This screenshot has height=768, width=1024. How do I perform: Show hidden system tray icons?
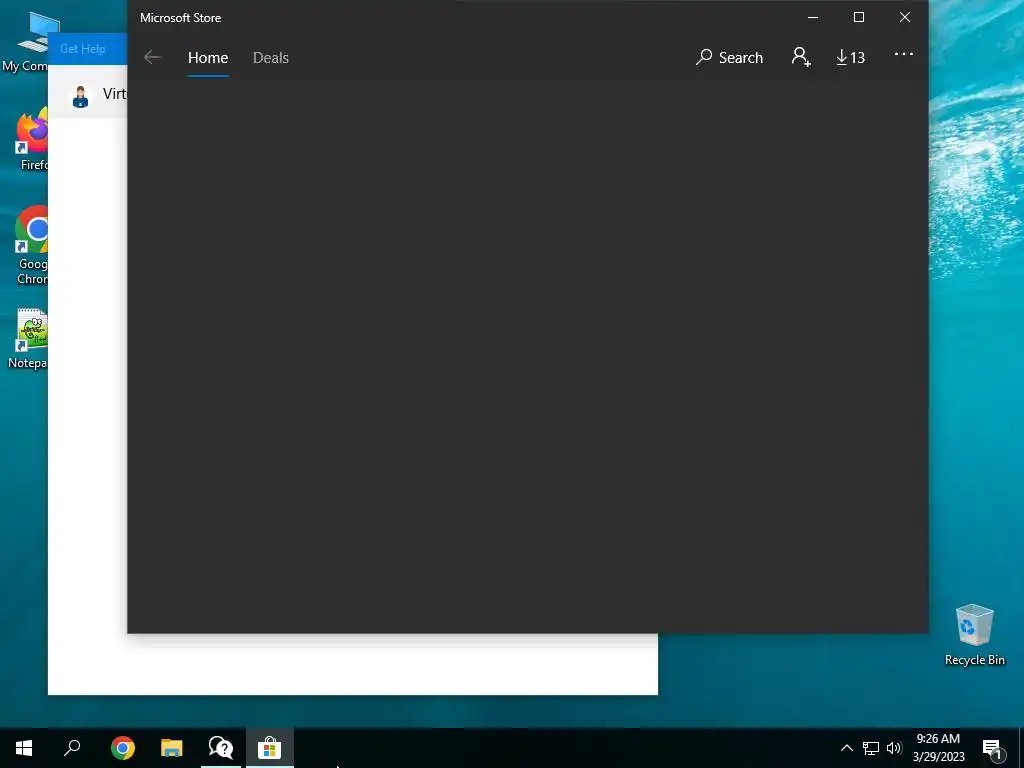pos(846,748)
